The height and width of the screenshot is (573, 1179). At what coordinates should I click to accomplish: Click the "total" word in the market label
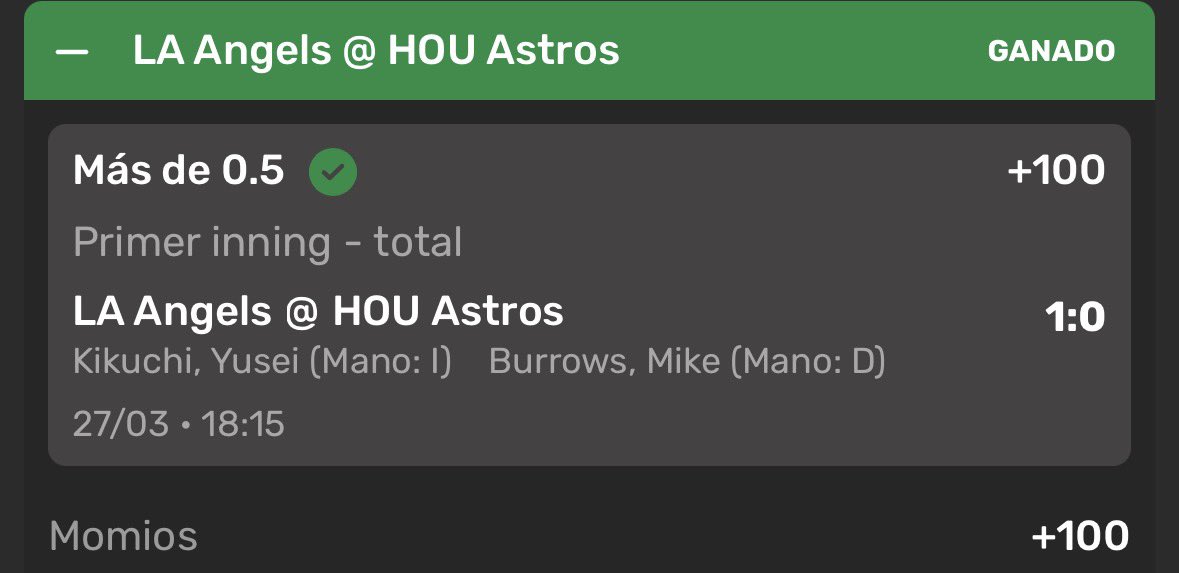click(418, 242)
